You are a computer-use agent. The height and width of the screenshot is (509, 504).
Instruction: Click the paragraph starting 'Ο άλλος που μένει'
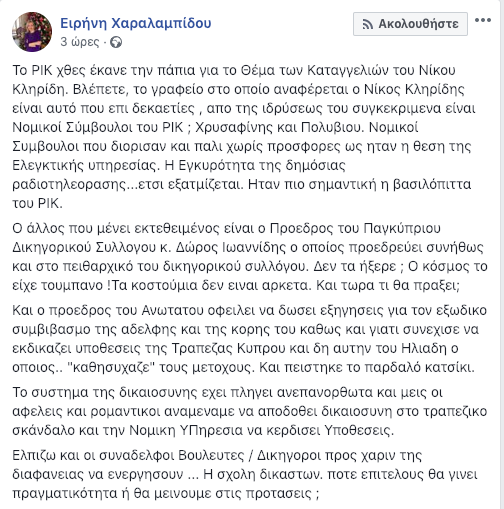pos(250,257)
